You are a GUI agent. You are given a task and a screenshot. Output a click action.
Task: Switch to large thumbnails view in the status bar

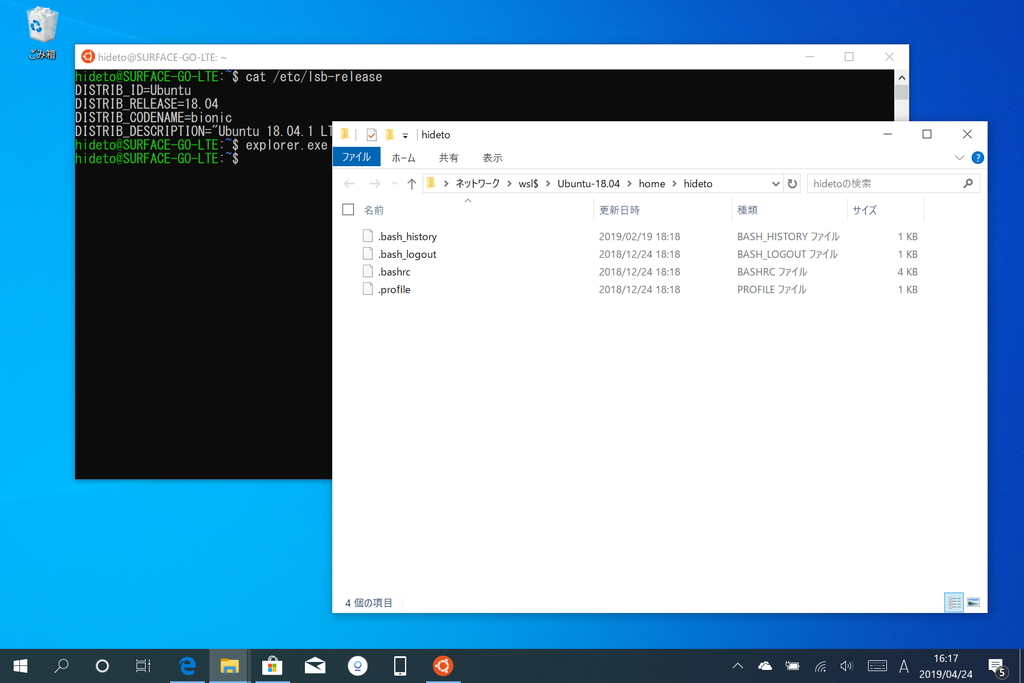(971, 602)
